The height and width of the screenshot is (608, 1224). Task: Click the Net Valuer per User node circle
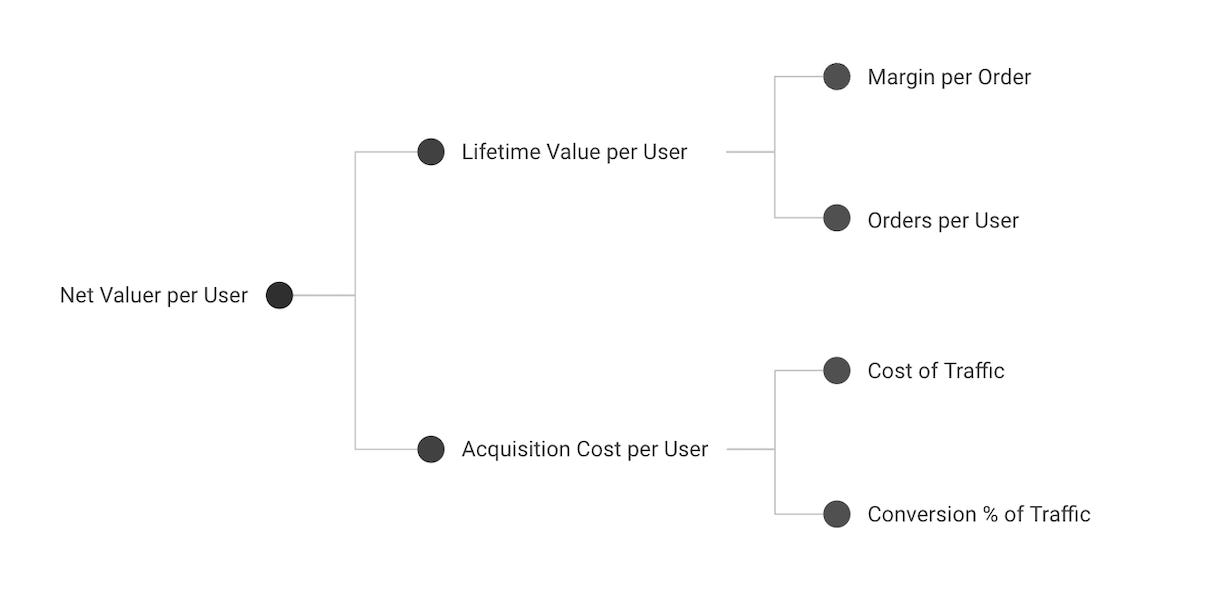tap(279, 296)
